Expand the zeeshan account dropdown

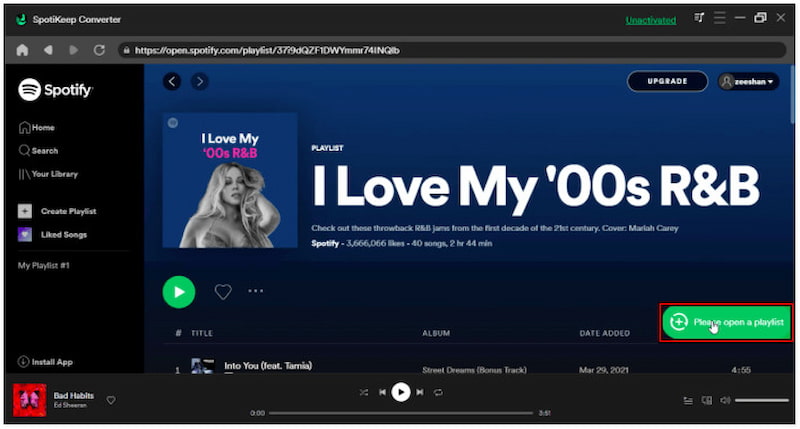pos(748,81)
